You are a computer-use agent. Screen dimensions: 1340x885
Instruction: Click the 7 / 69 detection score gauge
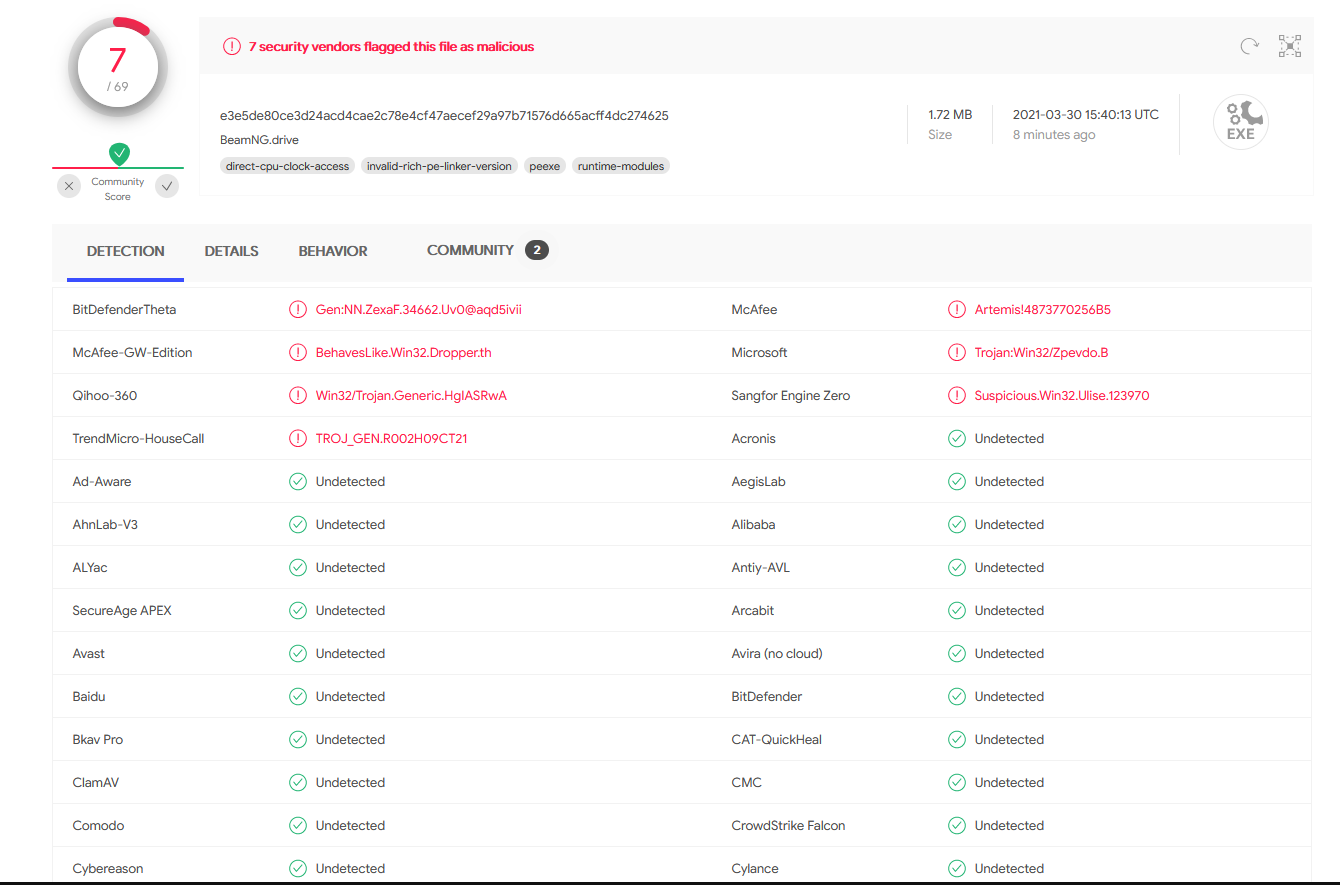coord(118,67)
